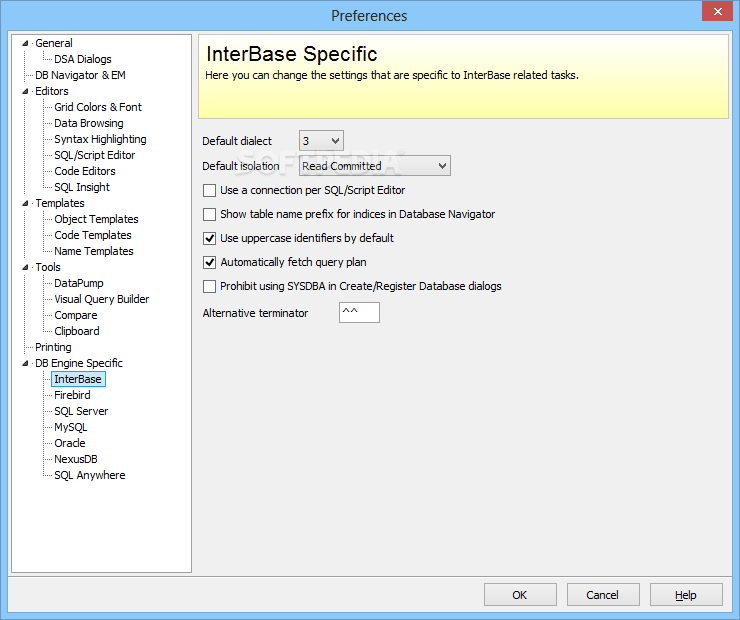Select DB Engine Specific category

(x=79, y=363)
